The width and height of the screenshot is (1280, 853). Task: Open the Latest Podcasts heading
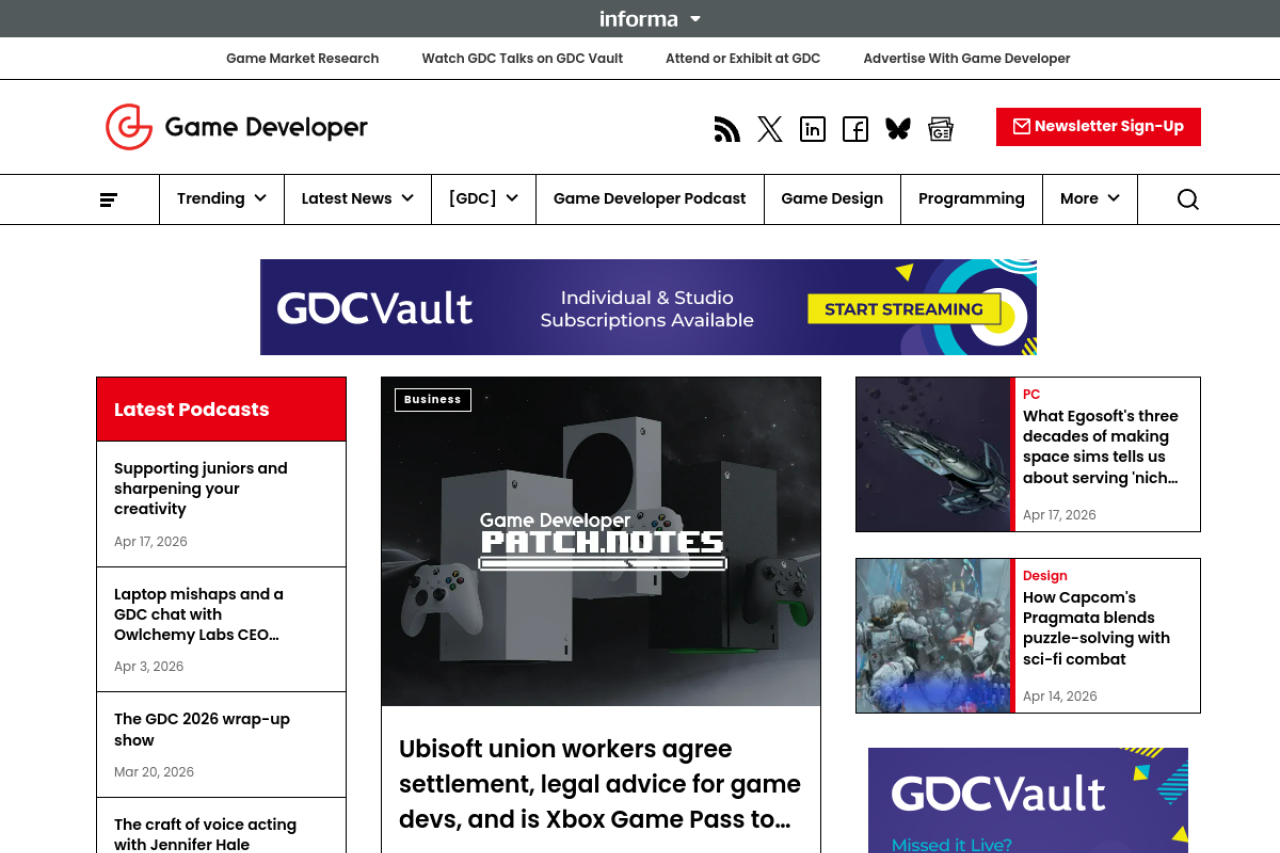(192, 409)
